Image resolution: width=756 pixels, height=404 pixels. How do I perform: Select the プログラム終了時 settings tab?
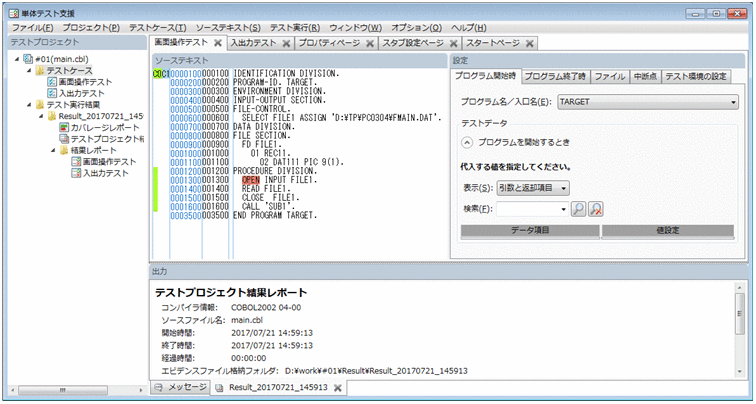(x=554, y=76)
